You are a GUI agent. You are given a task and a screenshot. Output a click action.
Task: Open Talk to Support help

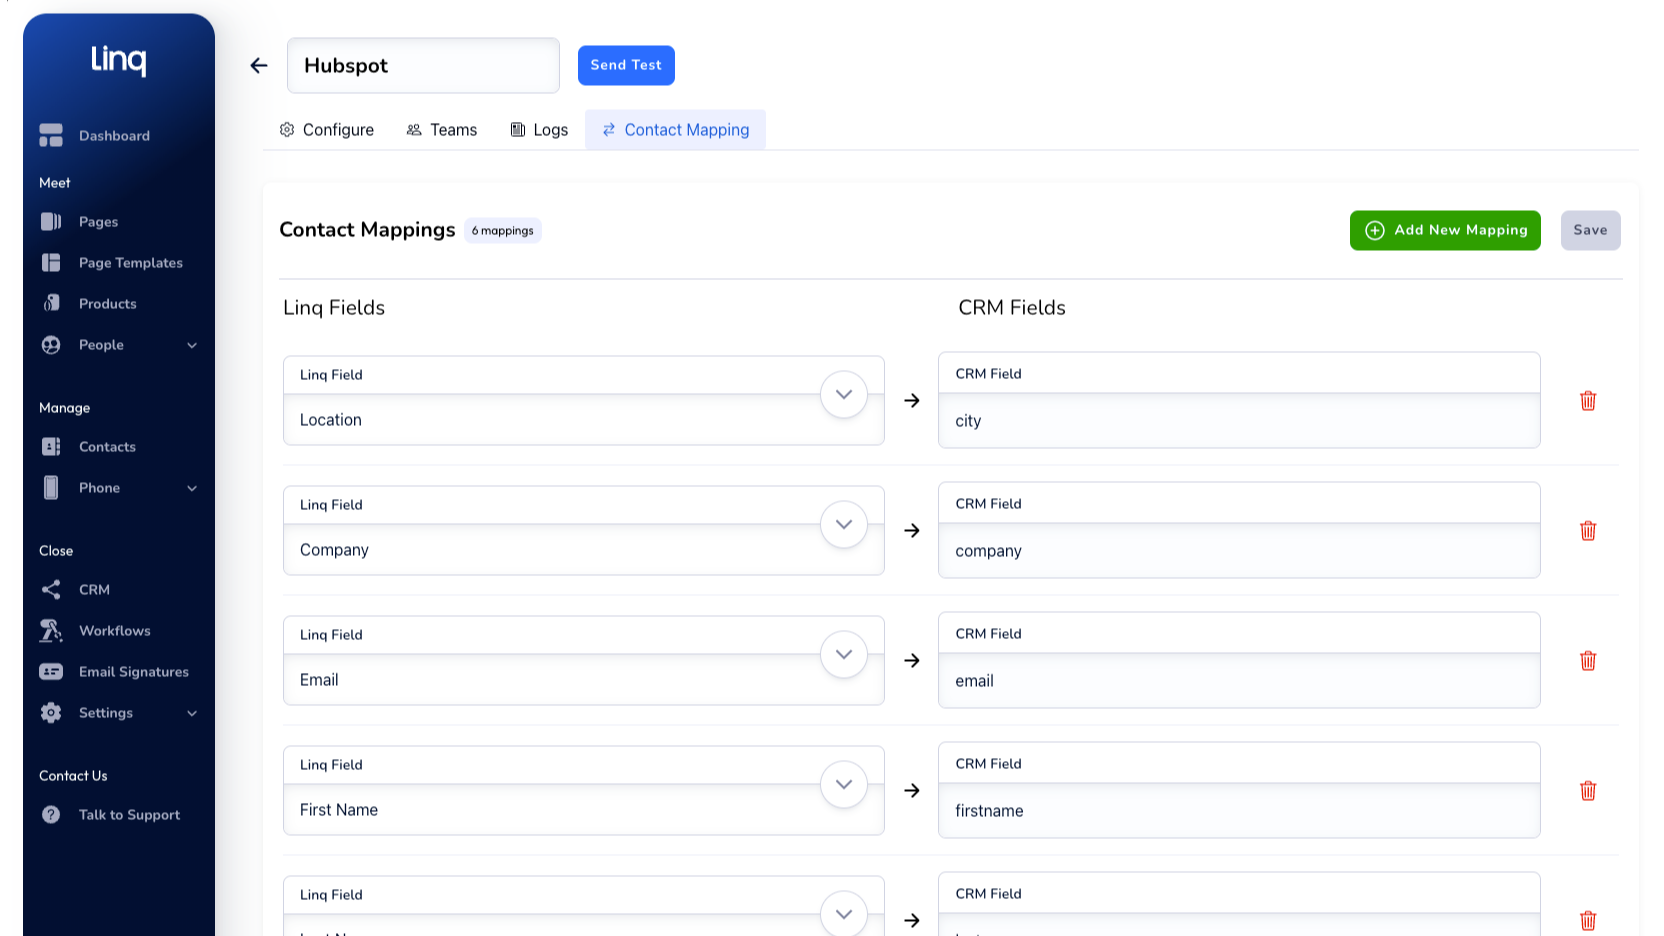coord(129,815)
